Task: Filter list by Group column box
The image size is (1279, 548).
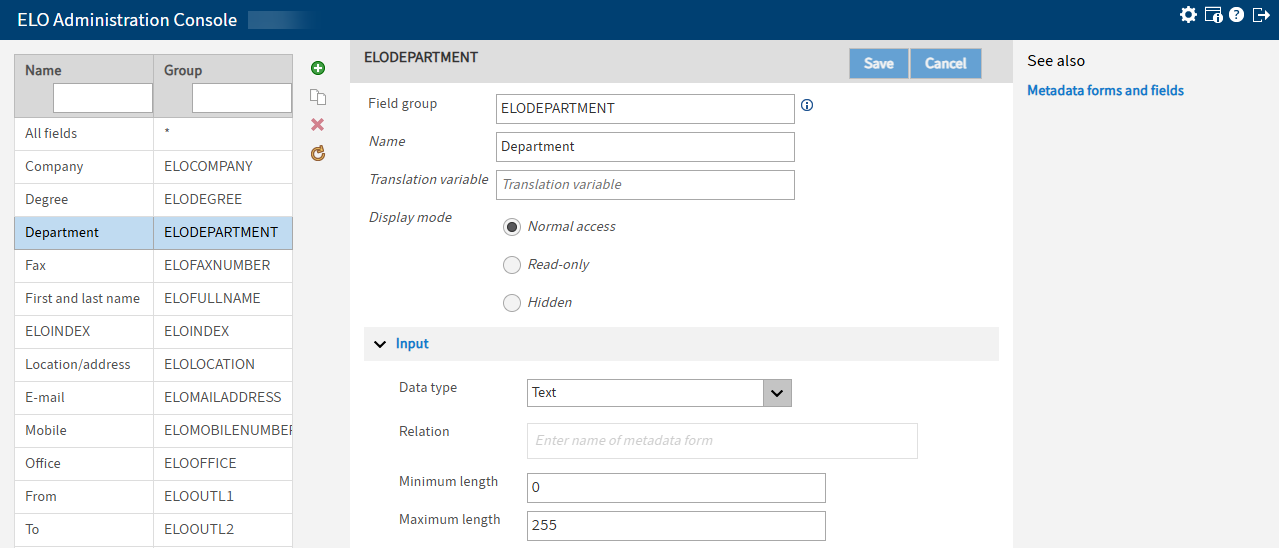Action: tap(242, 98)
